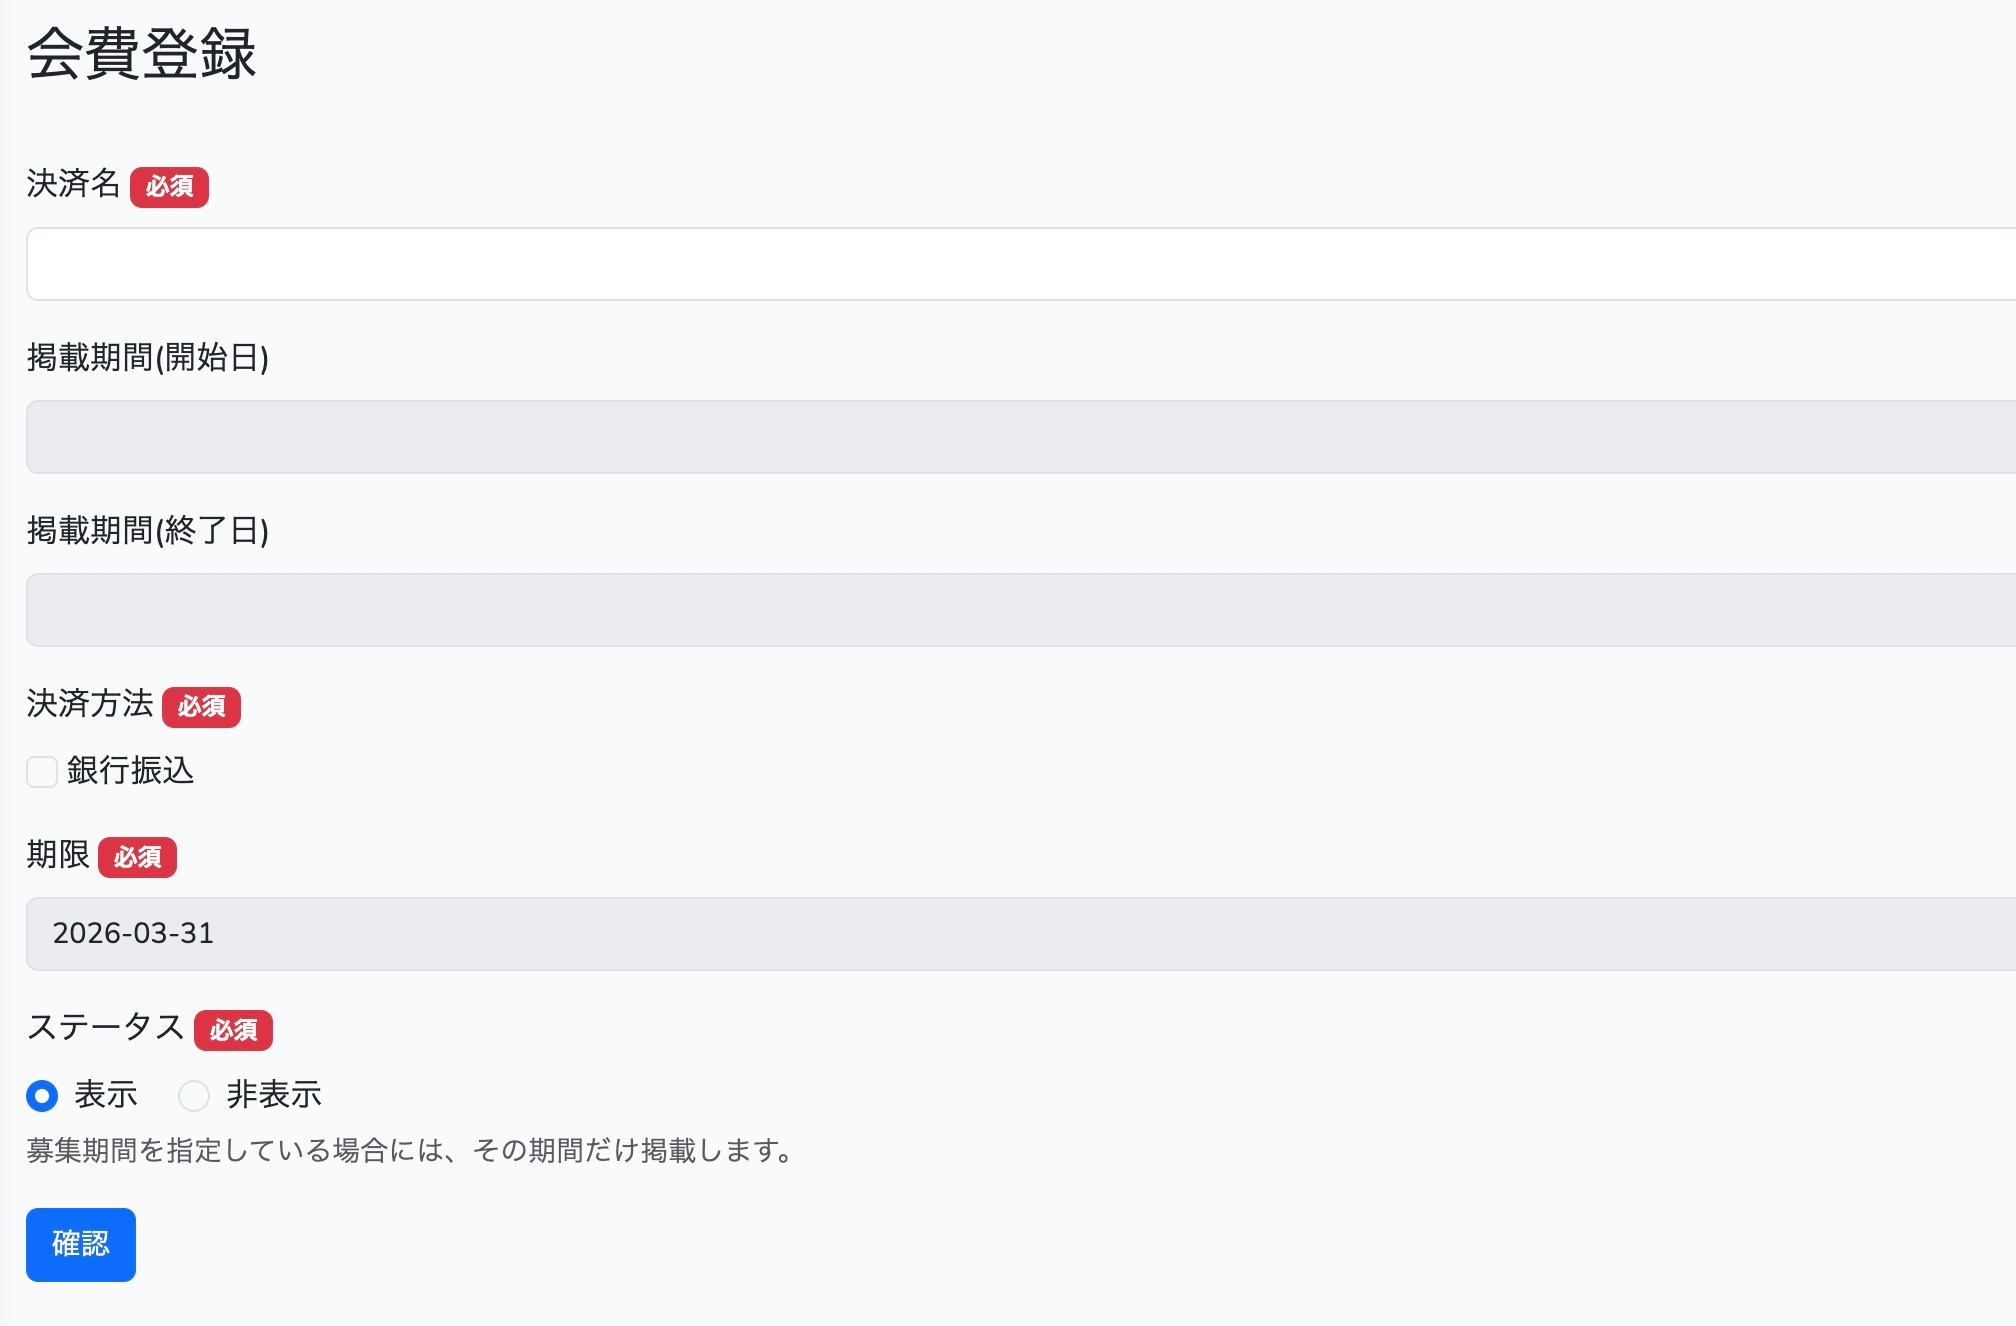The image size is (2016, 1326).
Task: Click the 掲載期間(開始日) label
Action: pyautogui.click(x=148, y=358)
